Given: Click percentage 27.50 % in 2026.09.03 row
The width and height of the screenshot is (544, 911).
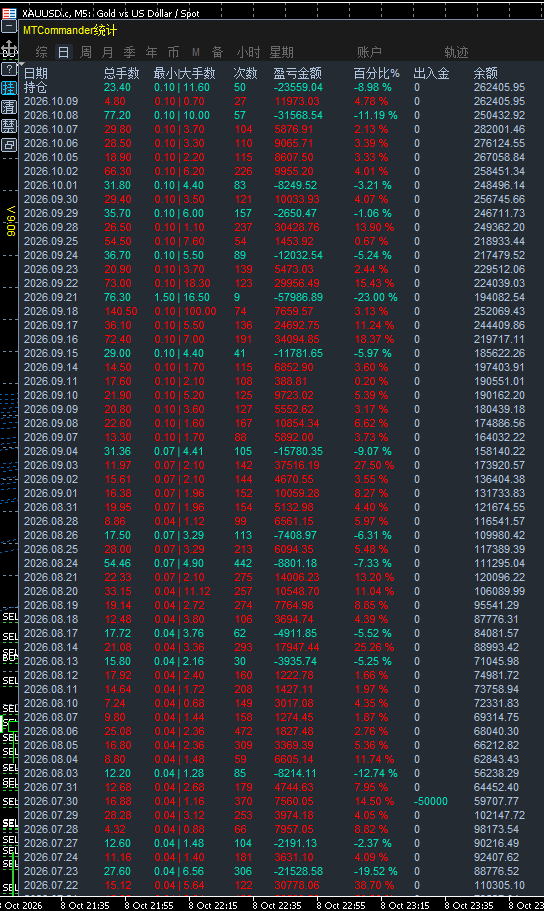Looking at the screenshot, I should [374, 465].
